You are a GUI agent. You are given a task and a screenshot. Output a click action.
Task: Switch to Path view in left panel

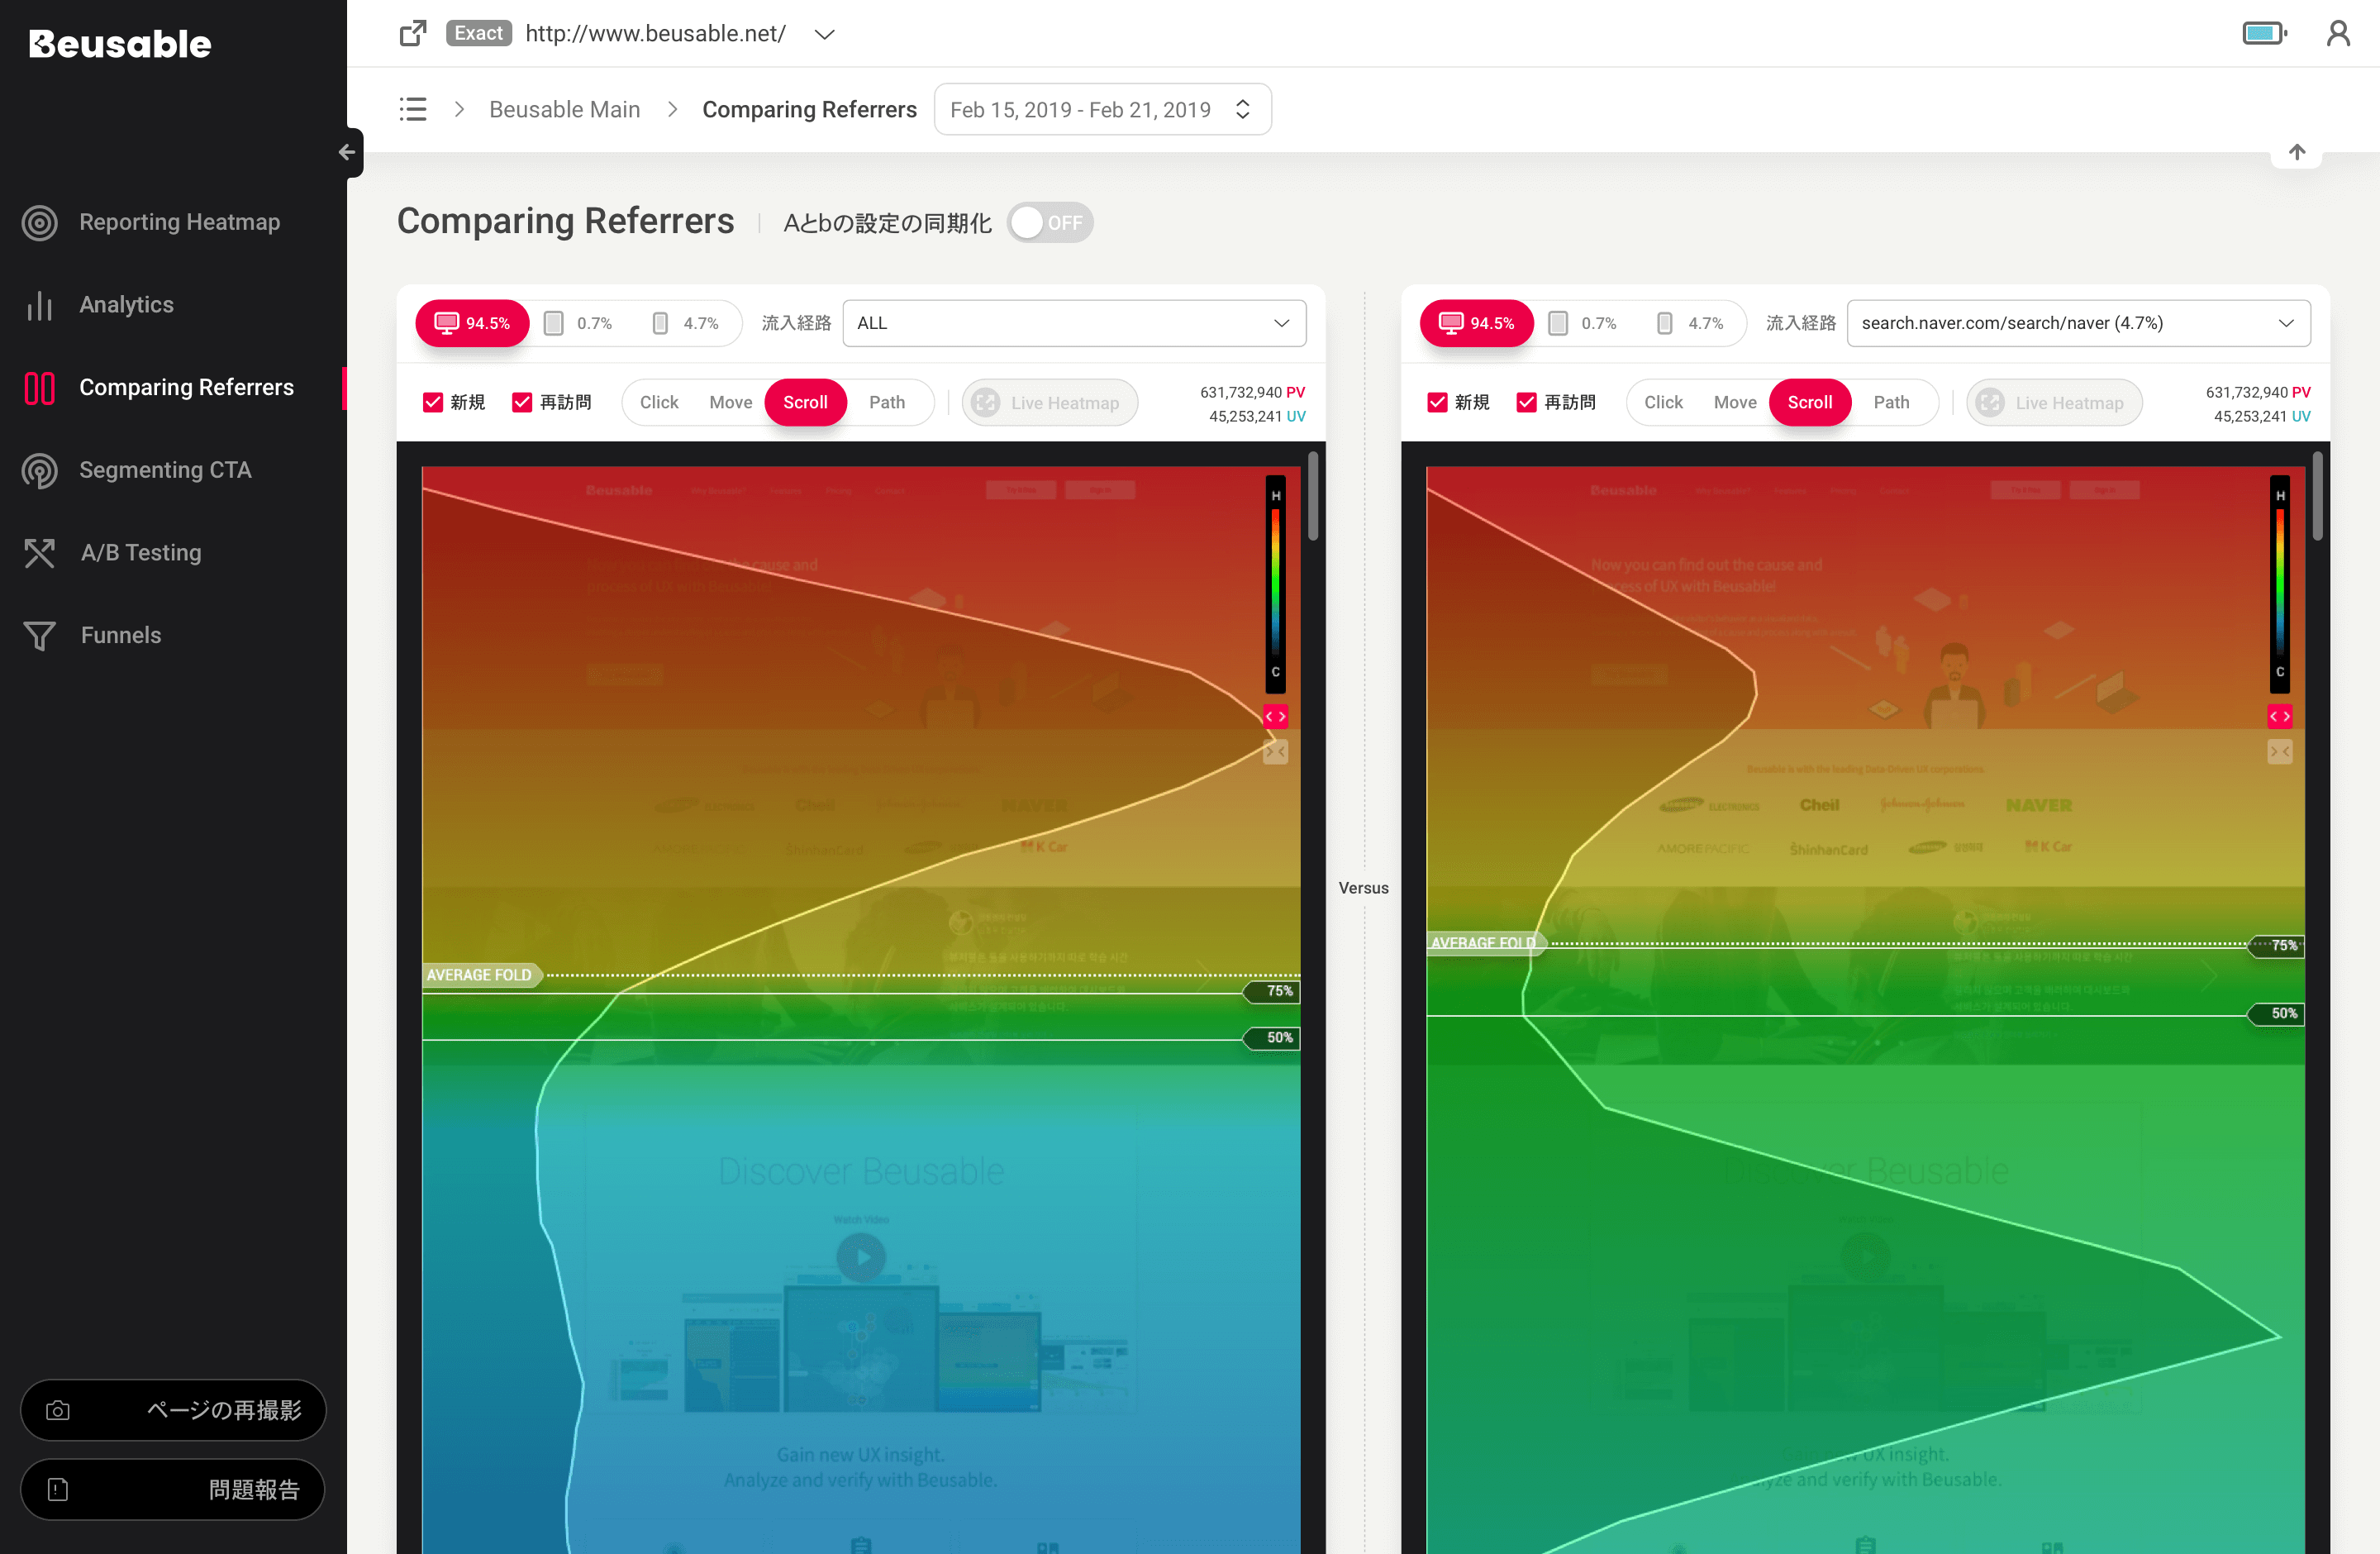click(x=887, y=402)
